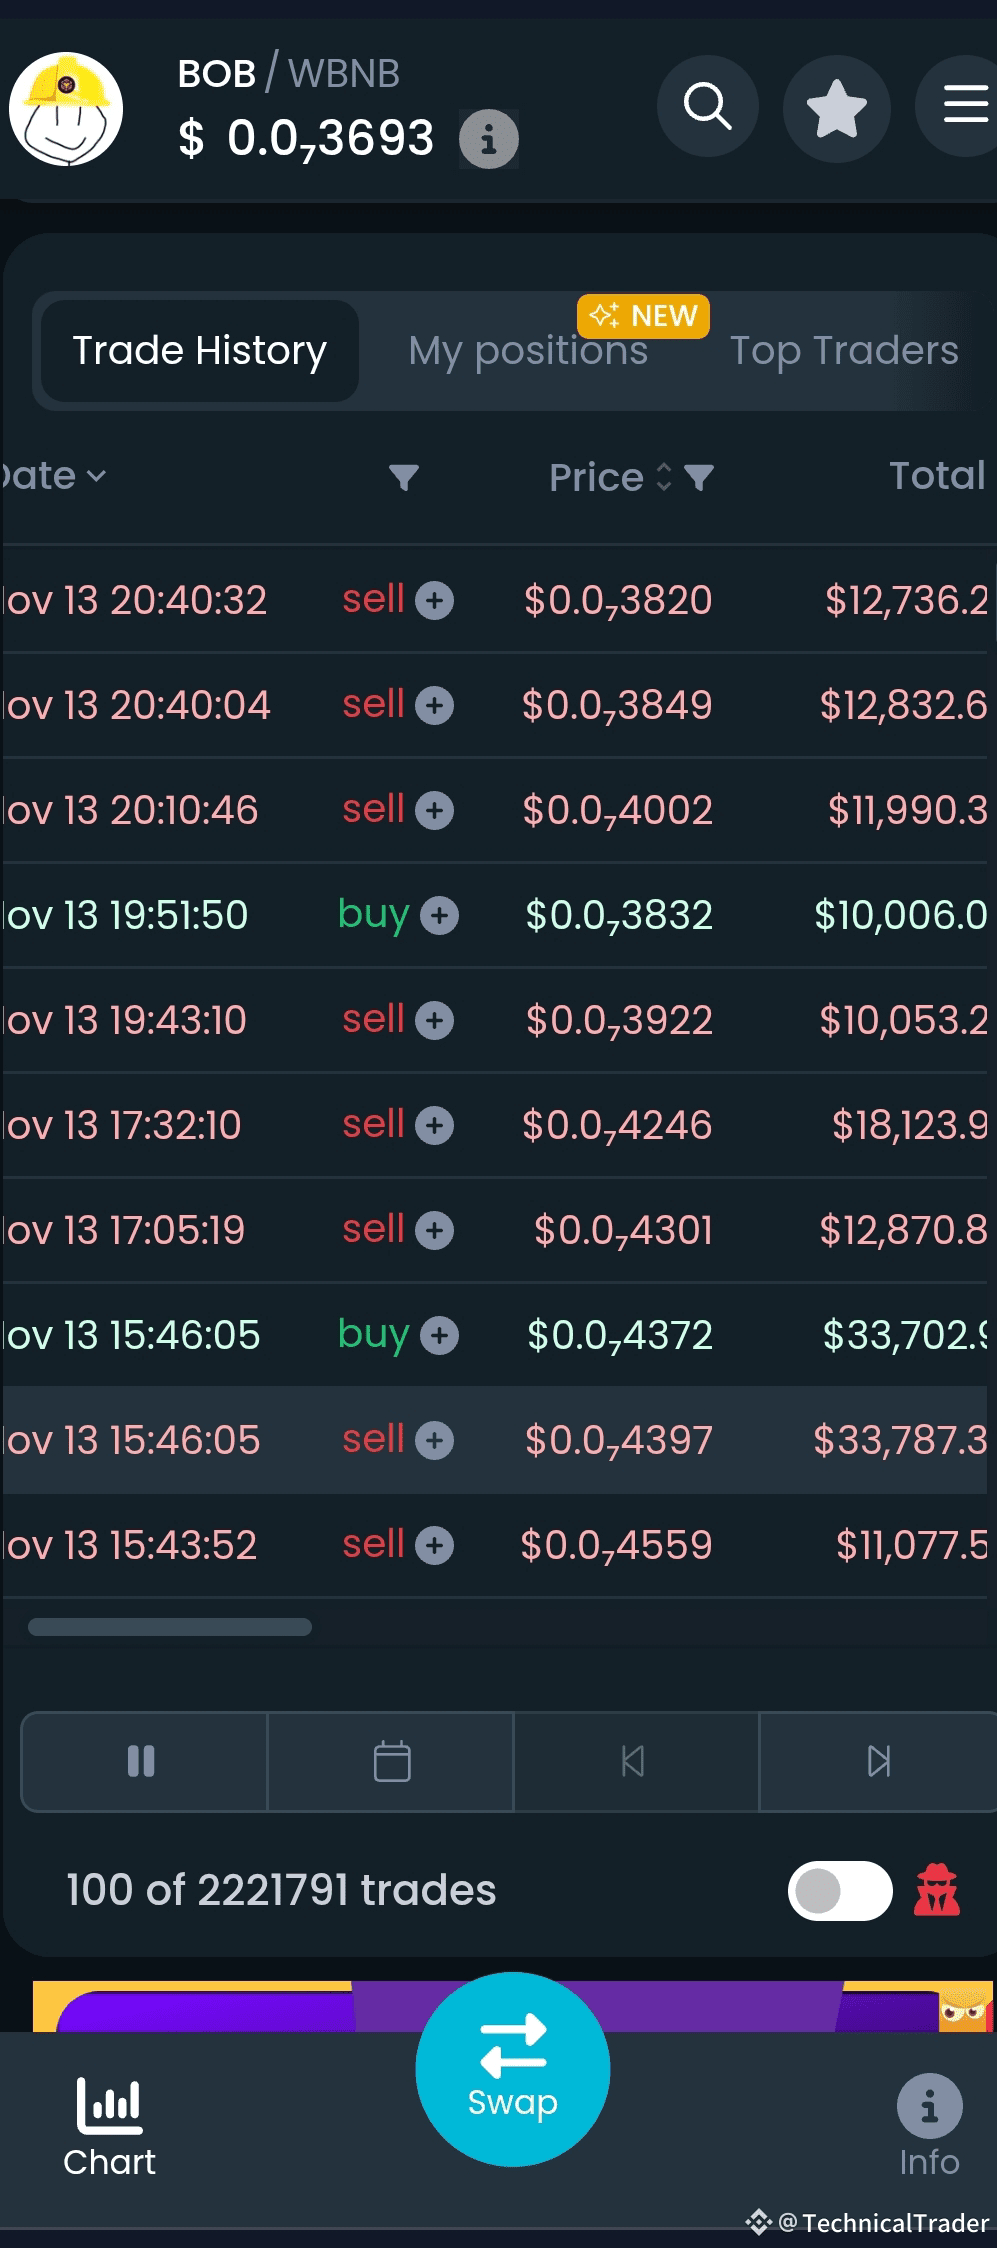Open the trade type filter funnel

403,478
